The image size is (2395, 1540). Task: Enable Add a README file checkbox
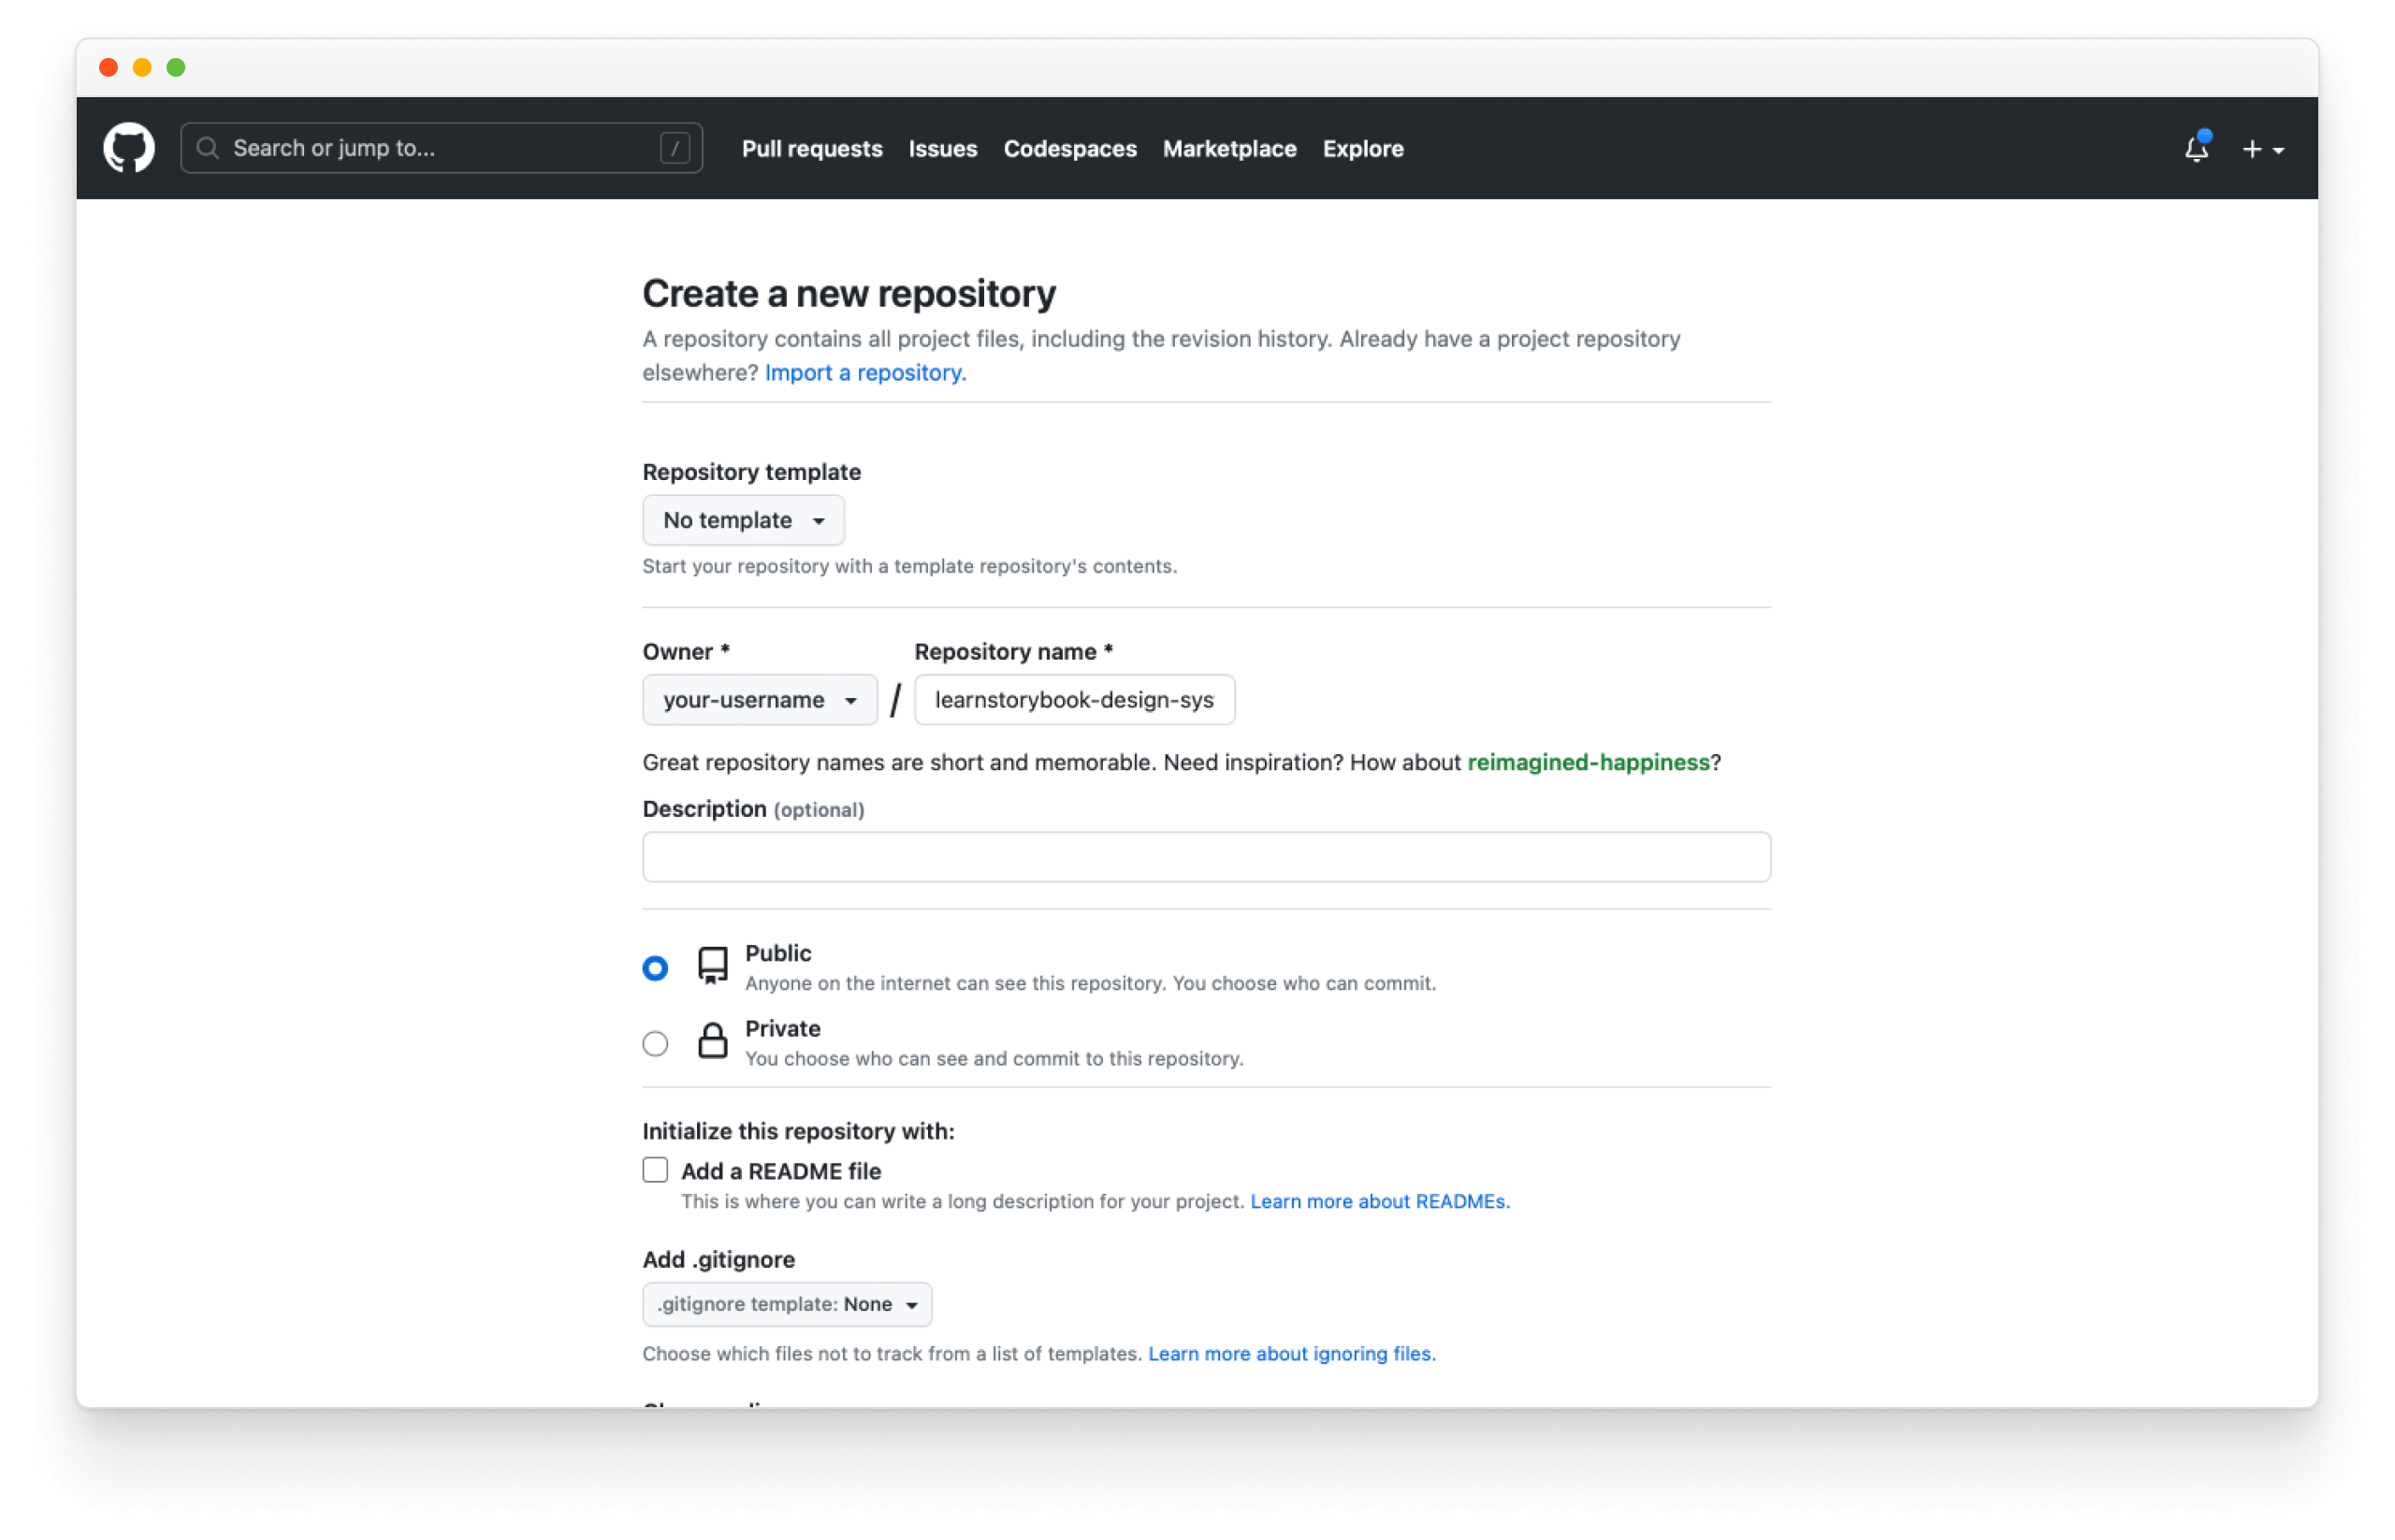[x=658, y=1170]
